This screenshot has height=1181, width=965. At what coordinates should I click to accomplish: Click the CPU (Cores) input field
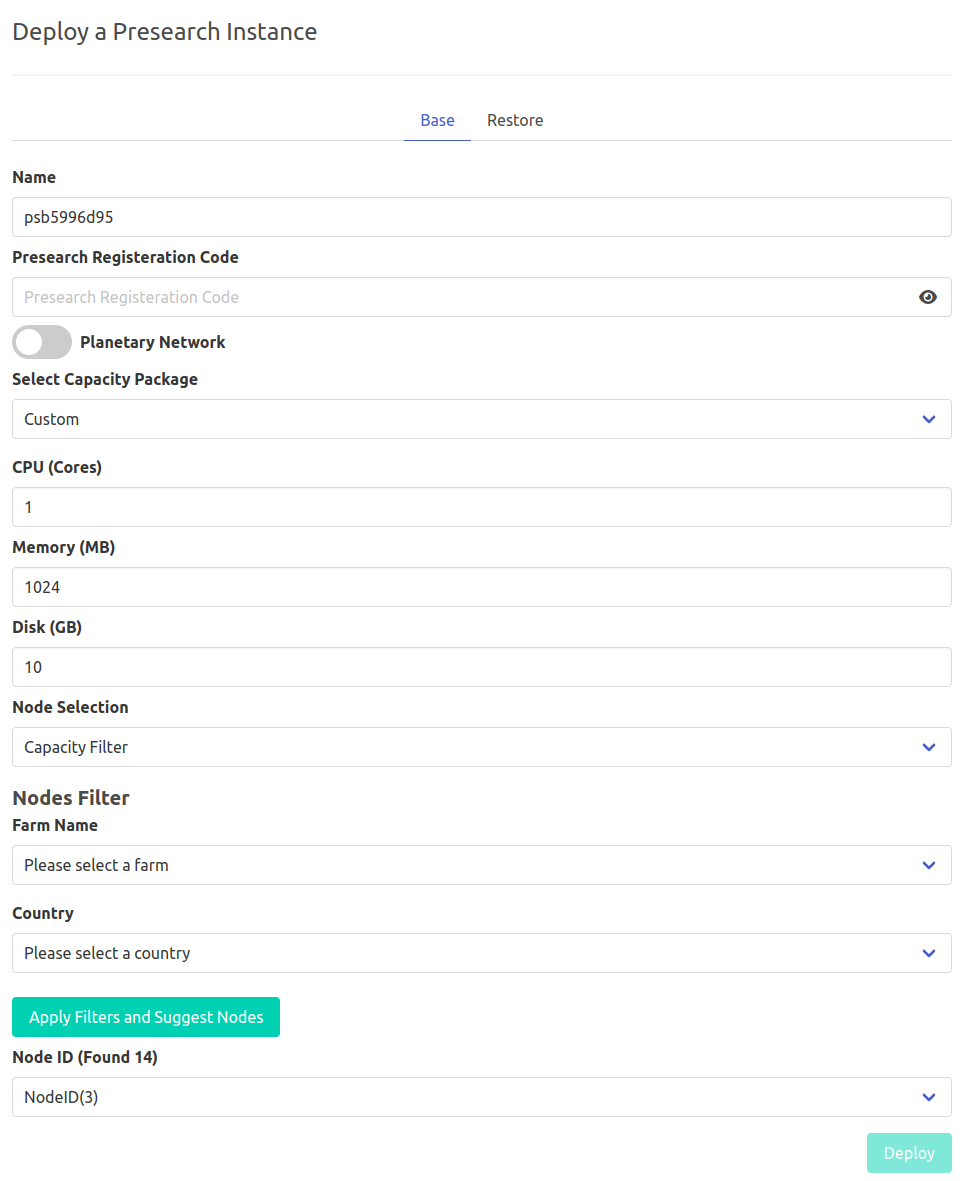click(x=481, y=507)
